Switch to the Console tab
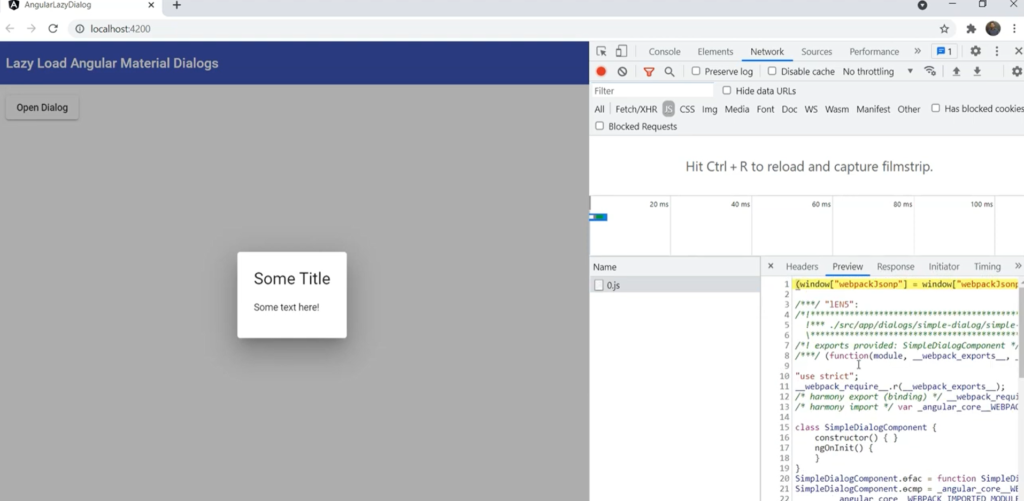1024x501 pixels. point(664,52)
